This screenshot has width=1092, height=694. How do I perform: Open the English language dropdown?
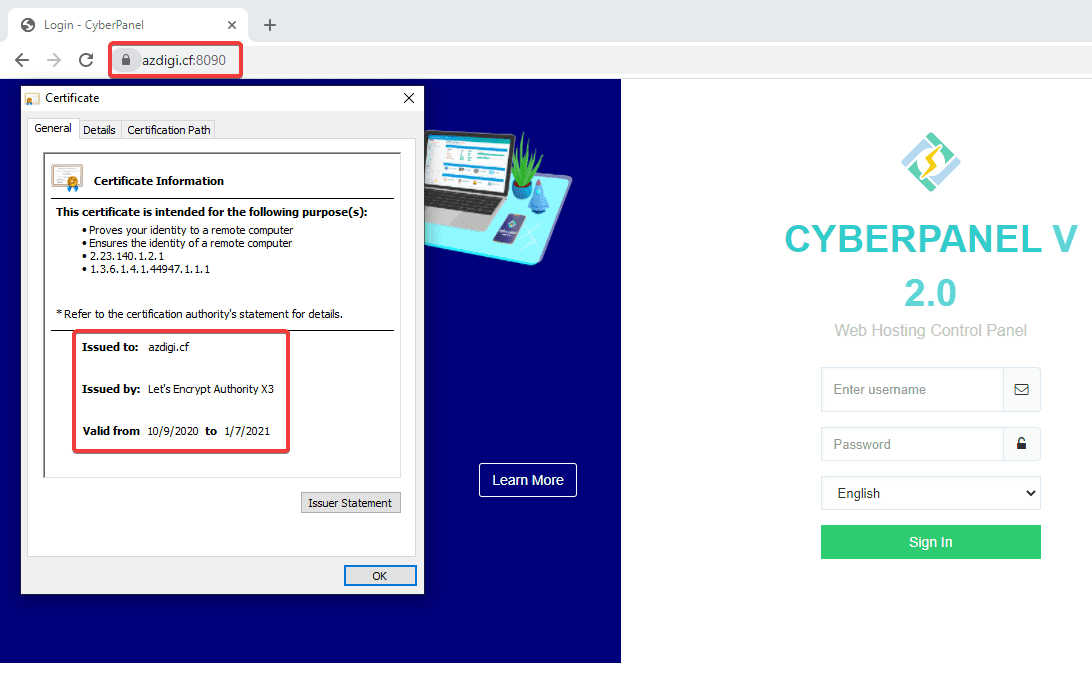(x=930, y=493)
